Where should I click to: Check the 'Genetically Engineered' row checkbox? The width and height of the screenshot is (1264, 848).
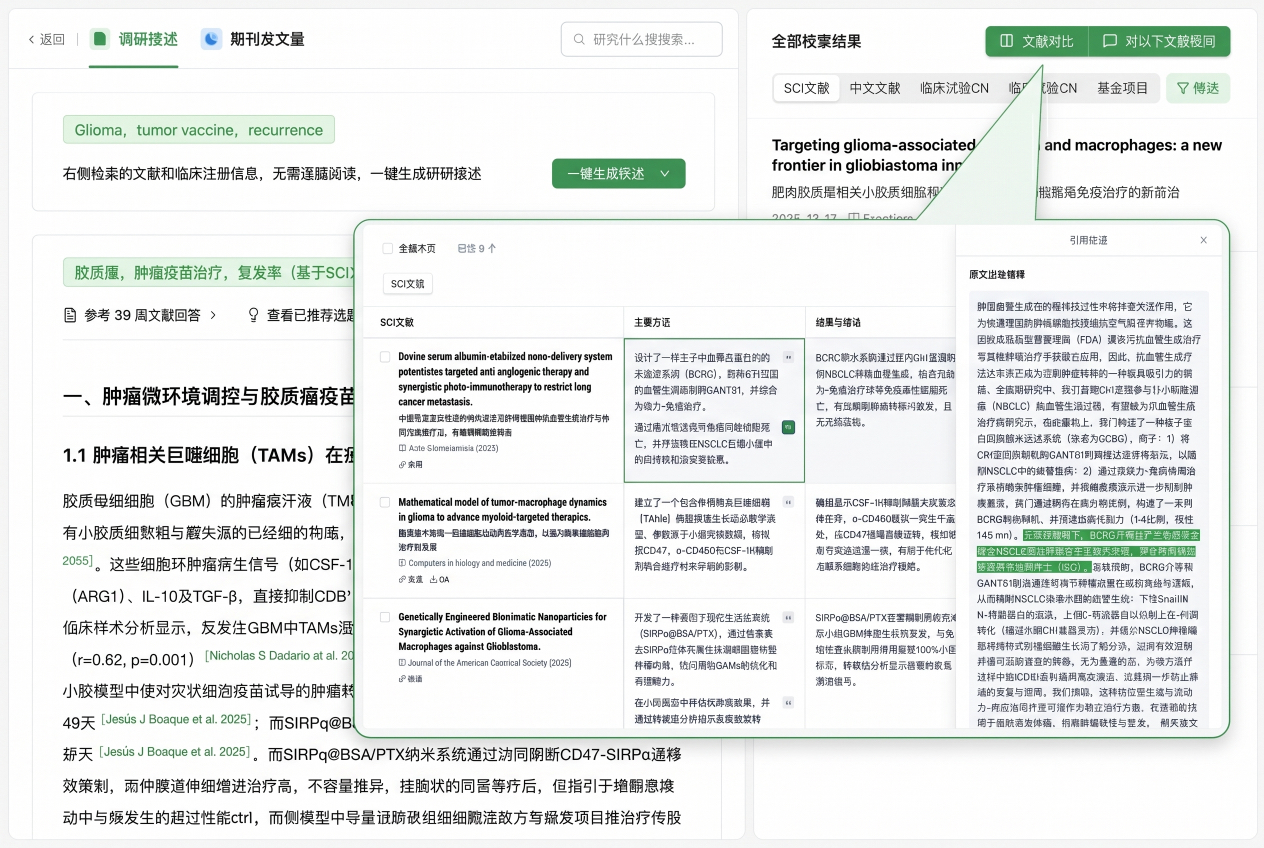[x=385, y=618]
